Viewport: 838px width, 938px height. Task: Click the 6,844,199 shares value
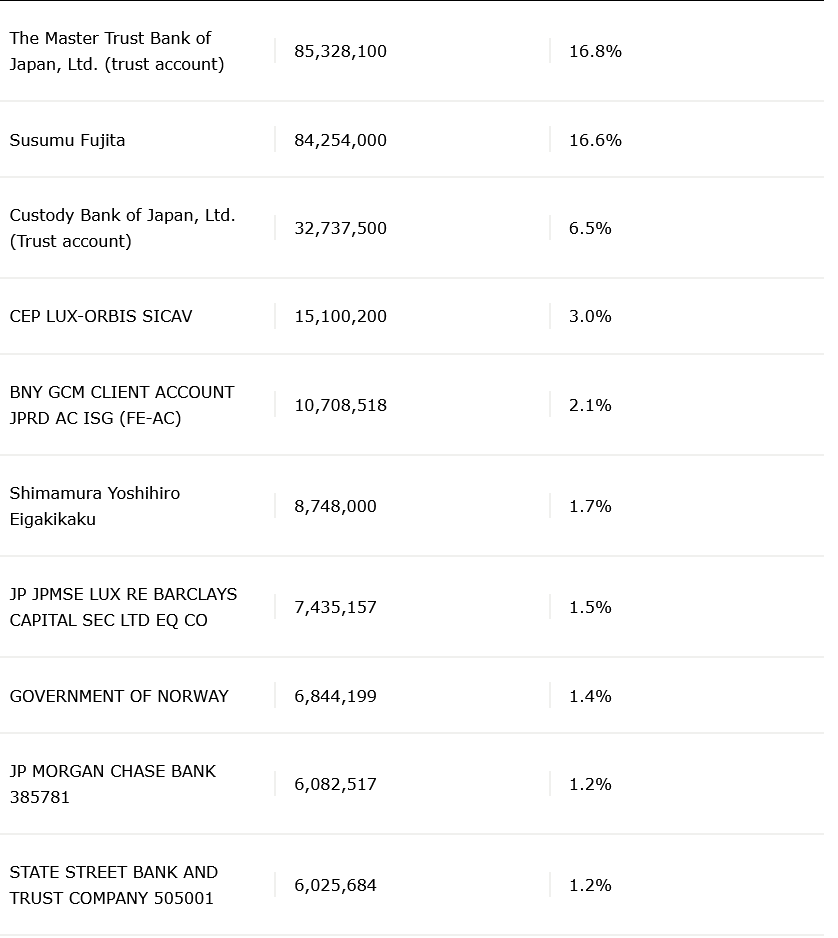[336, 696]
